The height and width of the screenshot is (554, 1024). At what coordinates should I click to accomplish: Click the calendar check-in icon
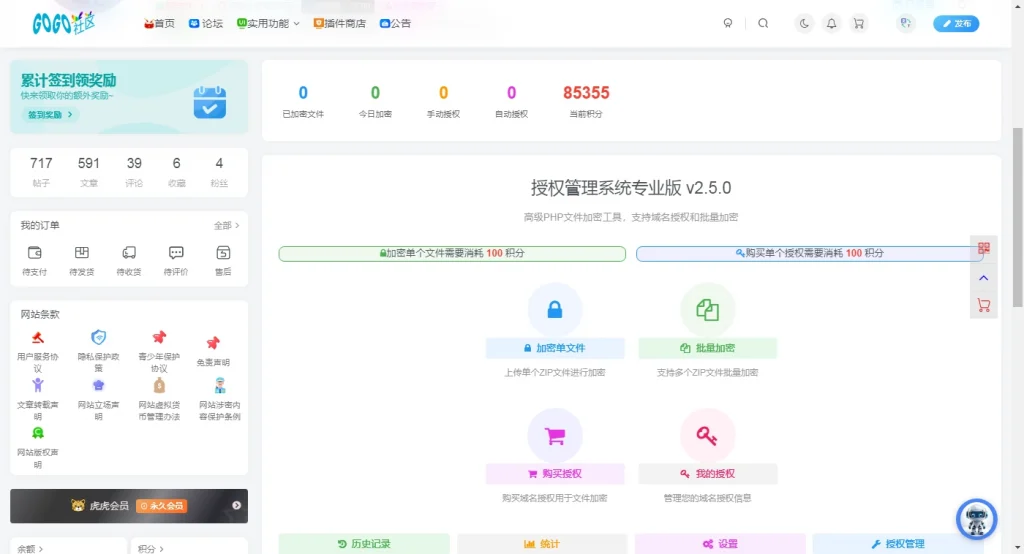210,102
